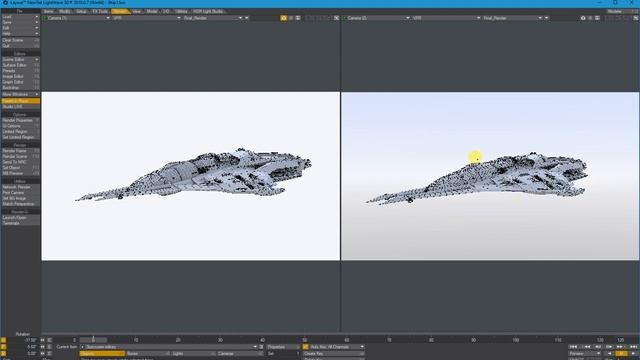The width and height of the screenshot is (640, 360).
Task: Toggle the Heading rotation channel
Action: click(3, 340)
